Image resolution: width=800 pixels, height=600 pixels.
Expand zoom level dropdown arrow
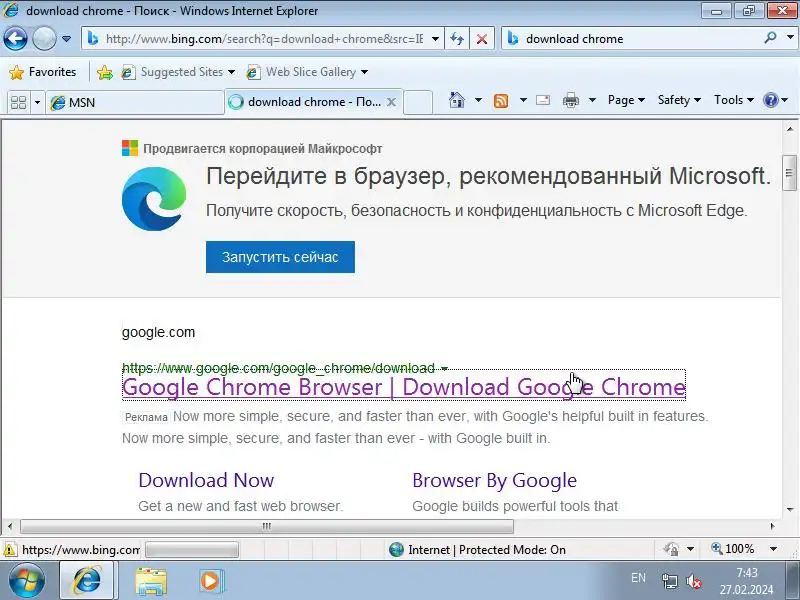click(773, 549)
